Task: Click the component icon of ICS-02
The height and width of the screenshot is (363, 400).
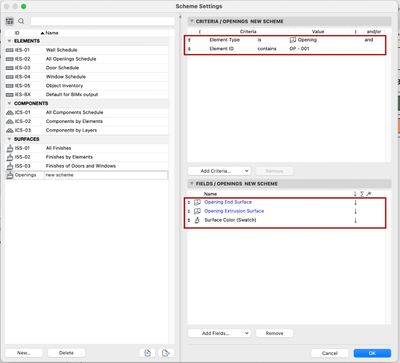Action: (x=10, y=121)
